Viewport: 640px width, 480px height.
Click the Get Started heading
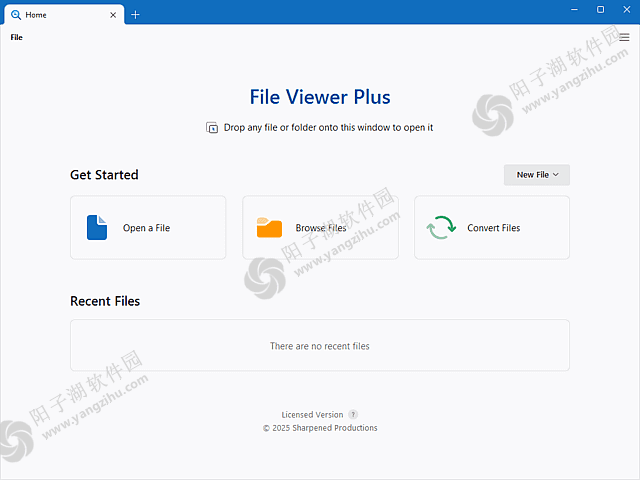(x=104, y=175)
